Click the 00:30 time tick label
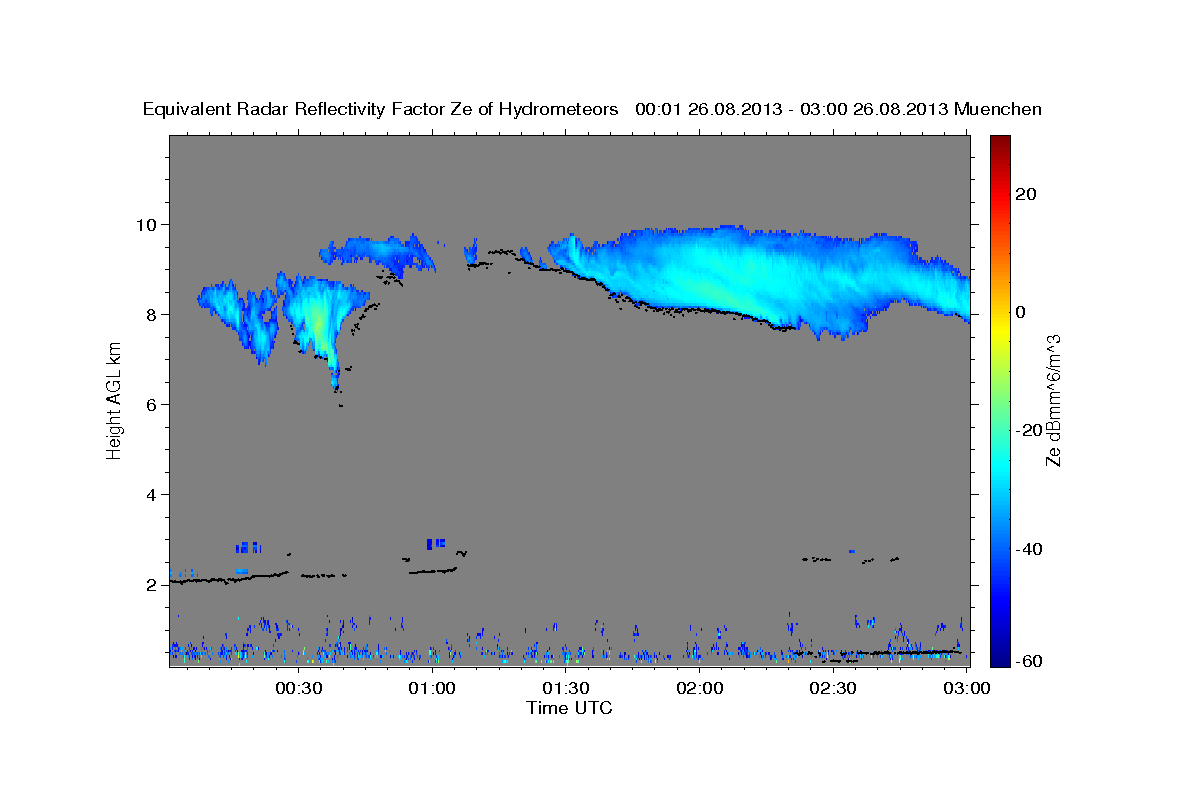Viewport: 1200px width, 800px height. coord(298,688)
